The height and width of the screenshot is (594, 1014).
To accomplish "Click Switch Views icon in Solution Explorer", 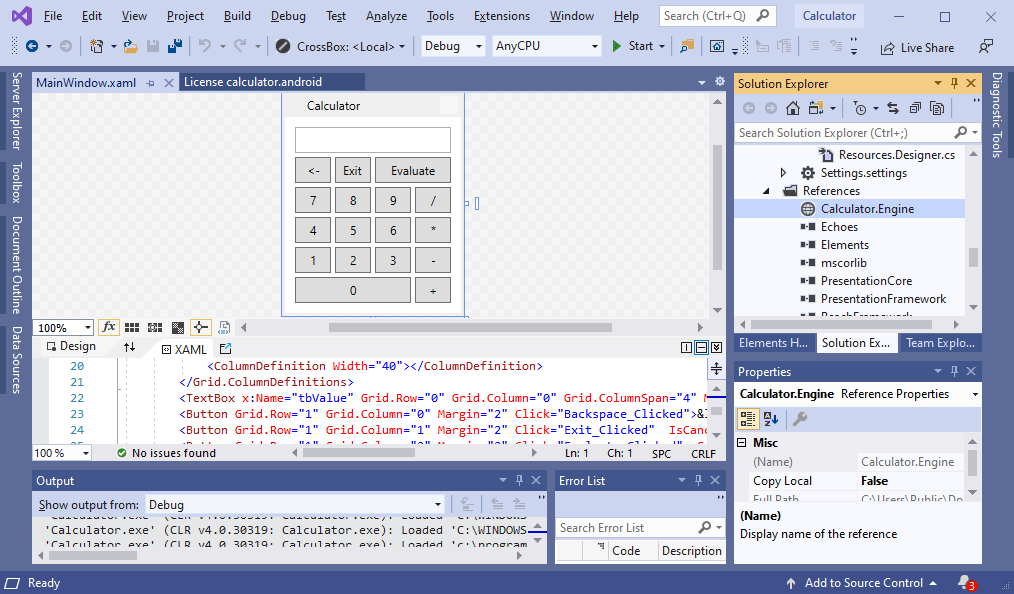I will click(x=816, y=108).
